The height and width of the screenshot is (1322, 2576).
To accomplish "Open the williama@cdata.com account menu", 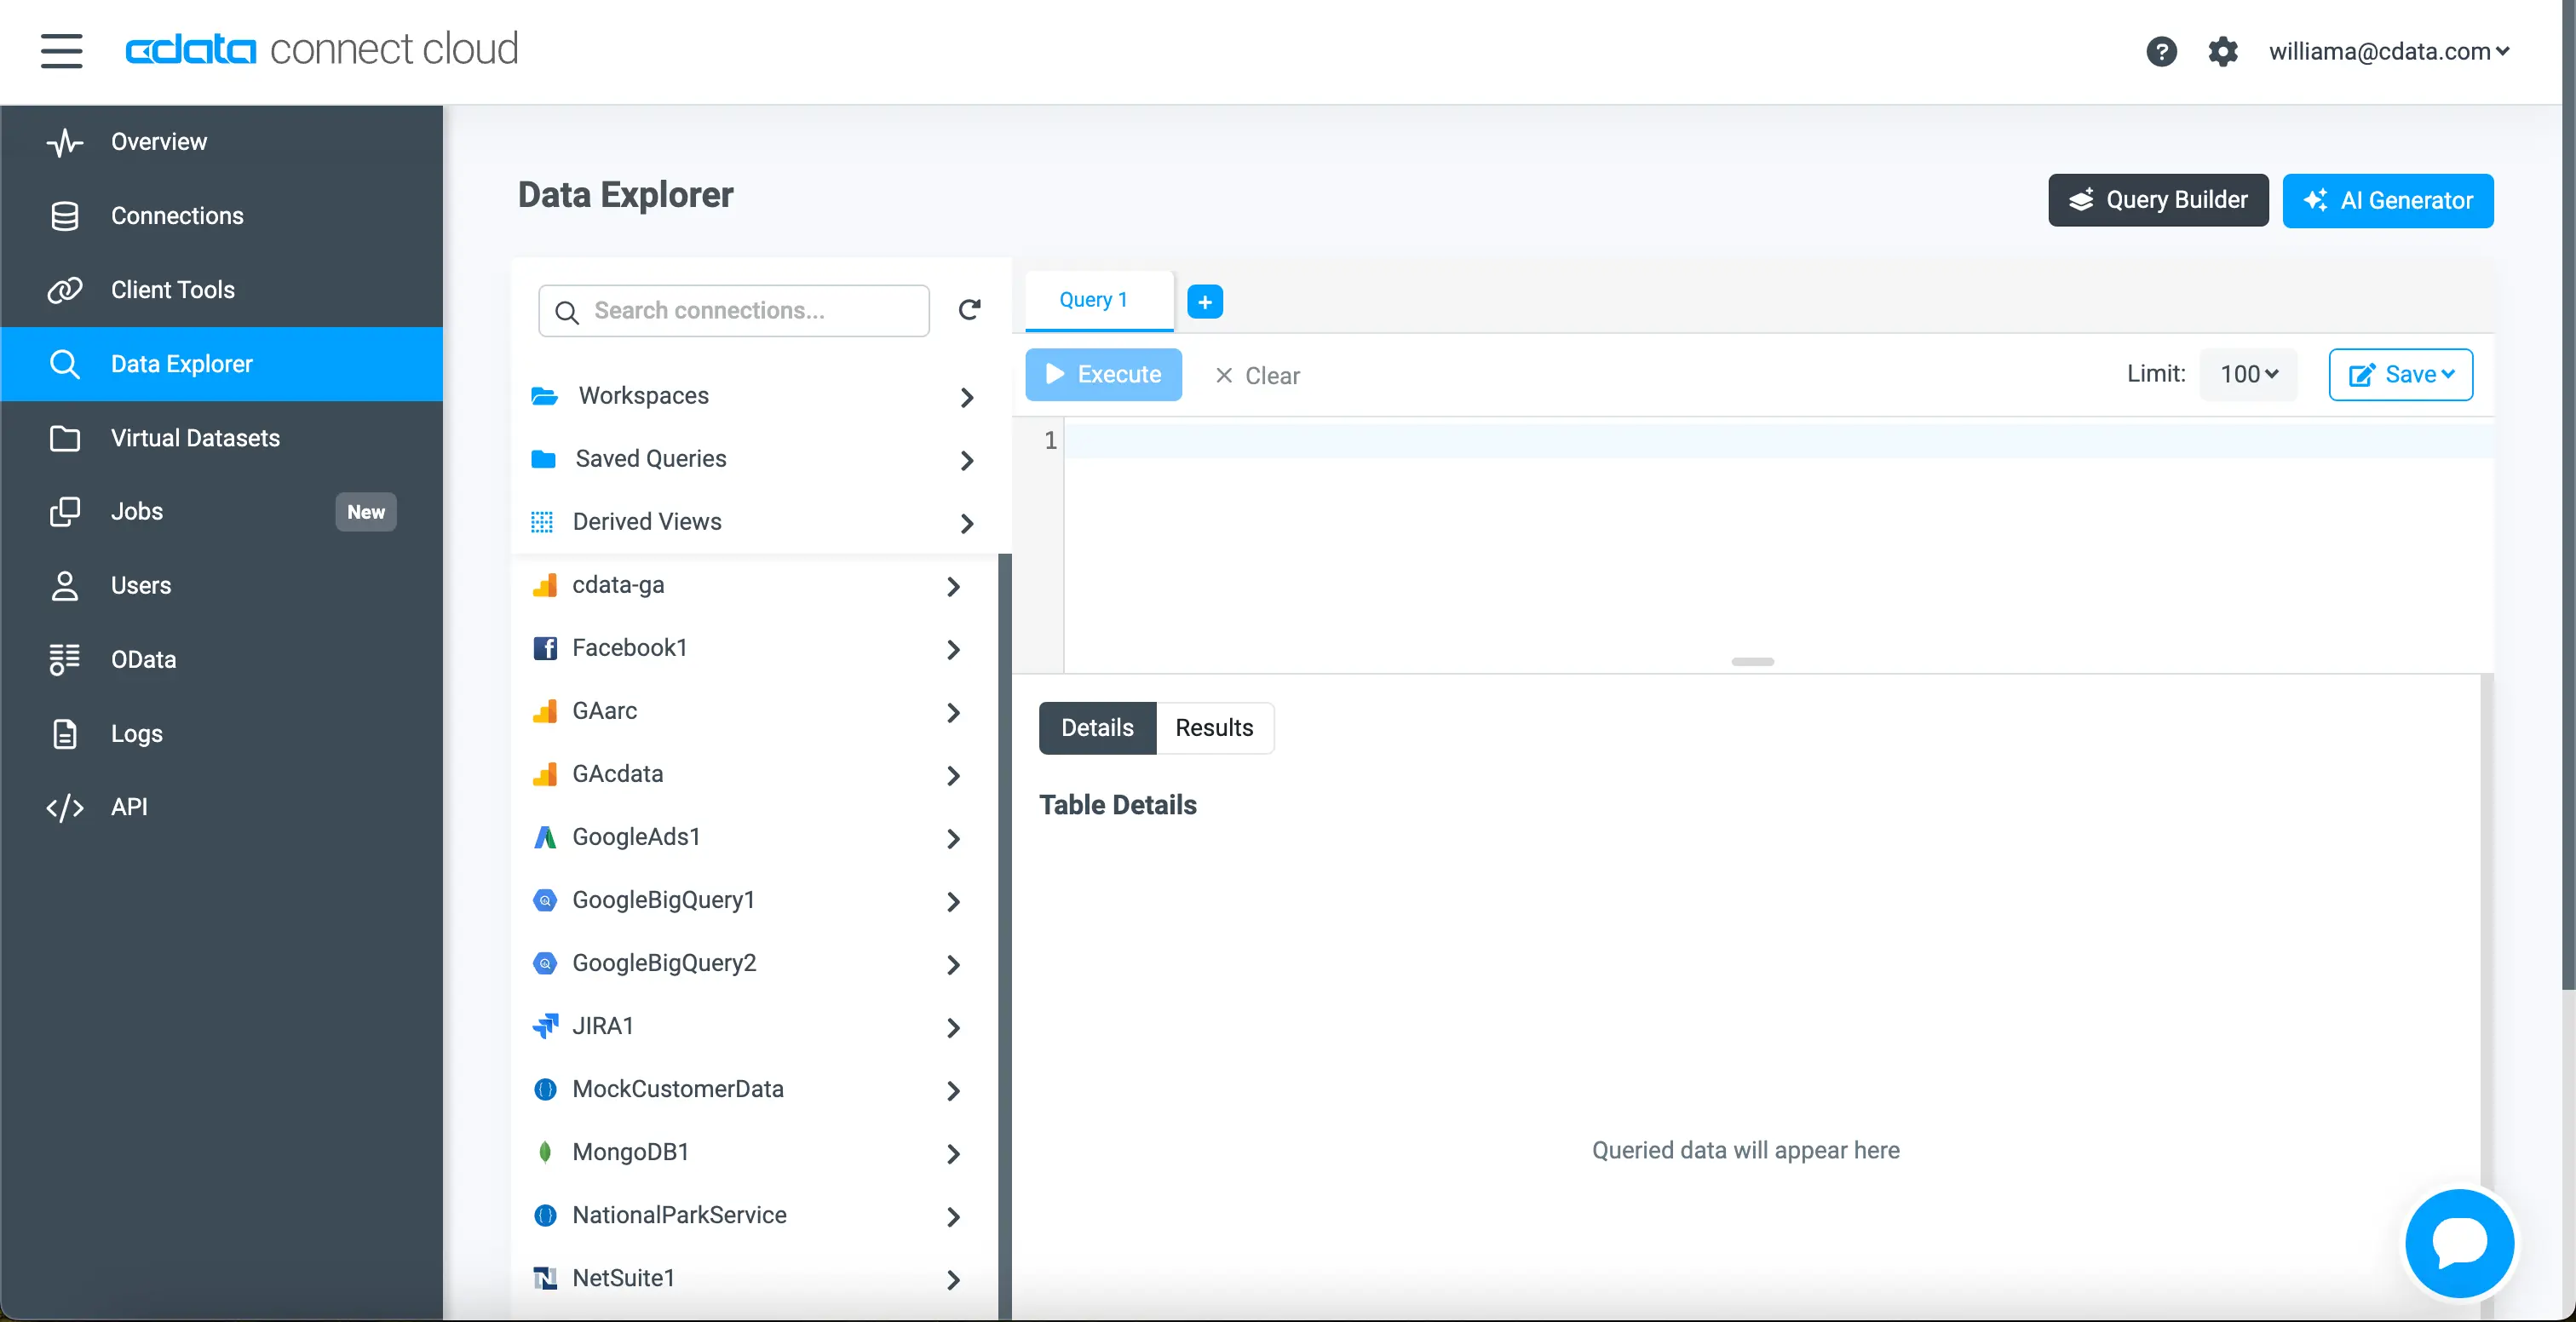I will point(2388,51).
